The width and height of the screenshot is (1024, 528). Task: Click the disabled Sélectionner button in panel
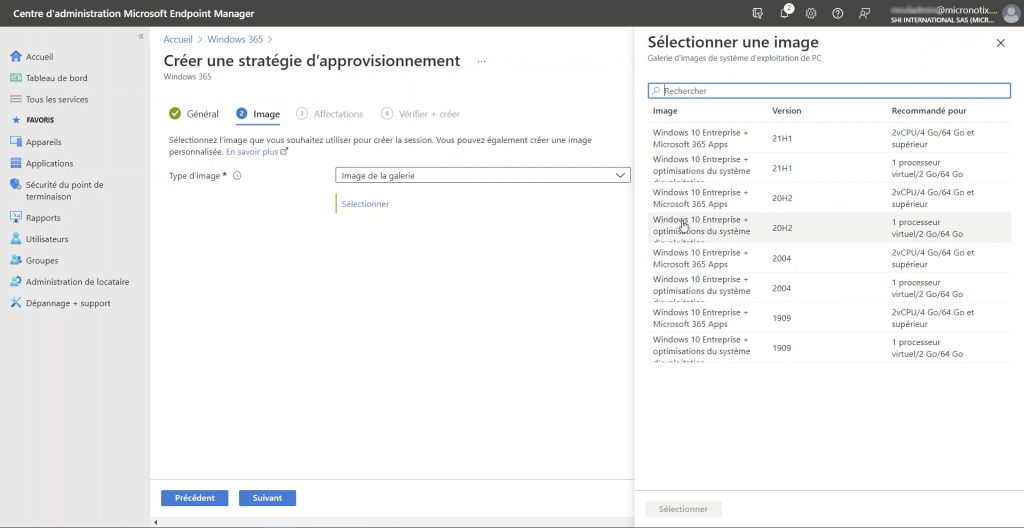[x=683, y=509]
